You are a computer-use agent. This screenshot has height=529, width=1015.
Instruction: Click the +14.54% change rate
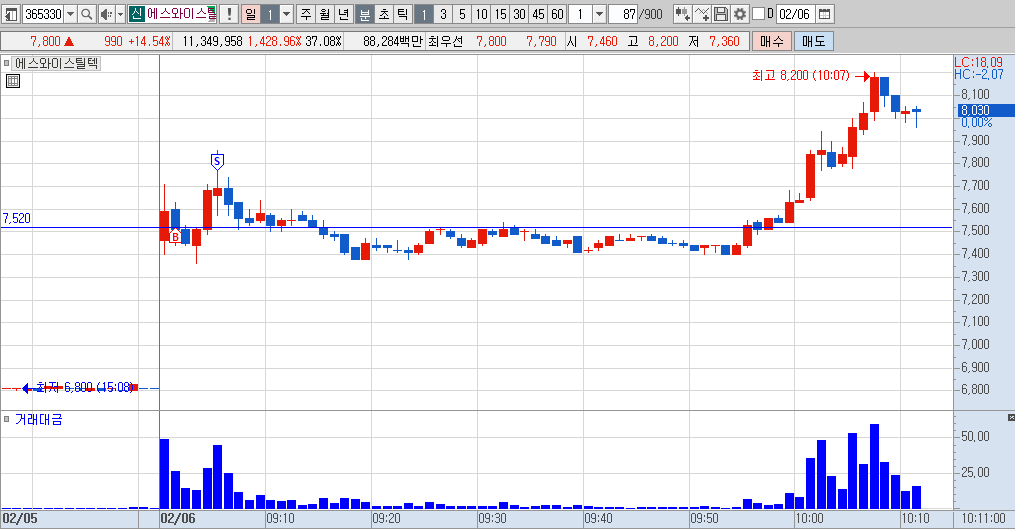tap(149, 41)
